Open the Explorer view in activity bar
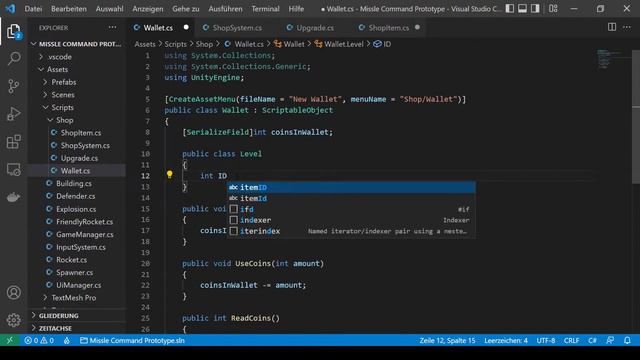640x360 pixels. (13, 32)
